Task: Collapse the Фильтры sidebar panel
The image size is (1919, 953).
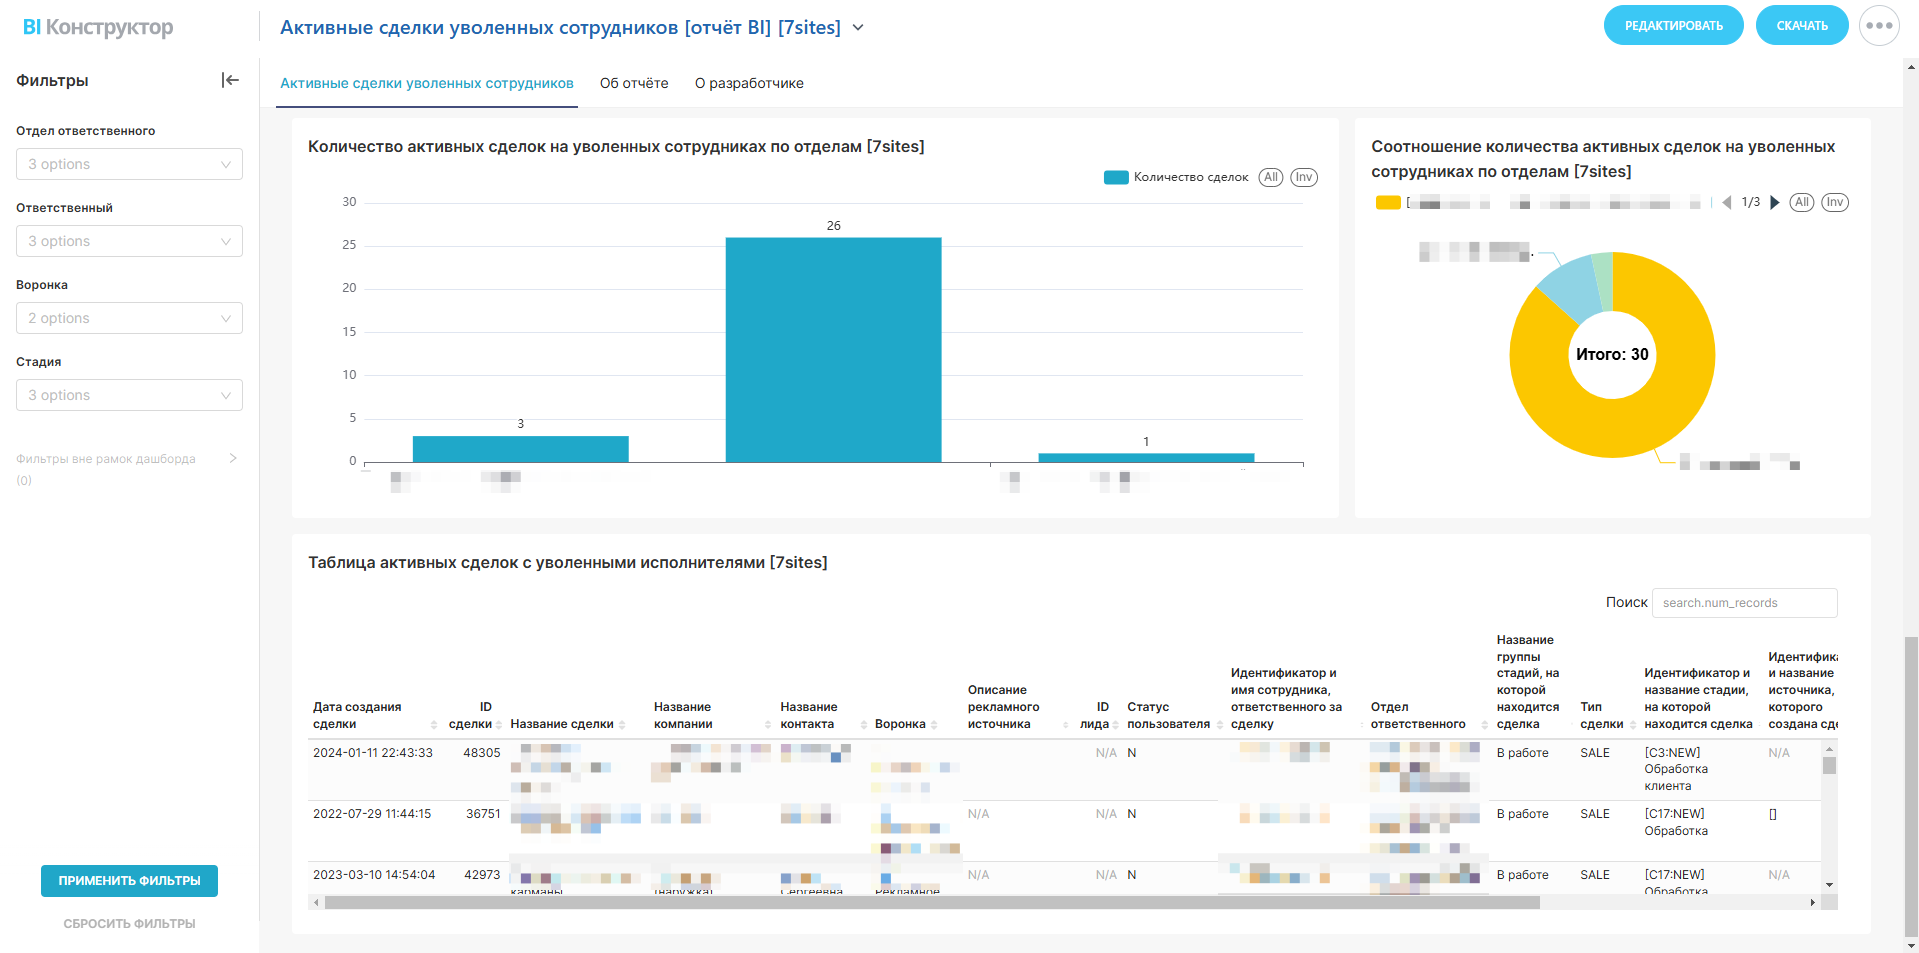Action: pos(230,80)
